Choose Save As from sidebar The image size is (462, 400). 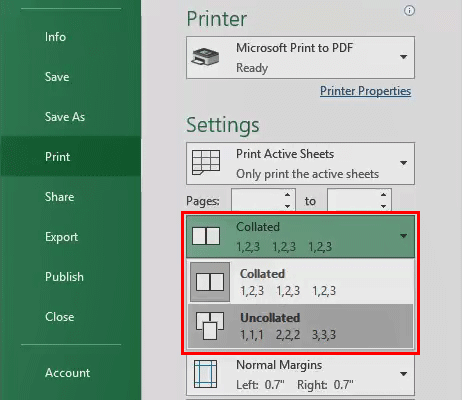pos(65,117)
